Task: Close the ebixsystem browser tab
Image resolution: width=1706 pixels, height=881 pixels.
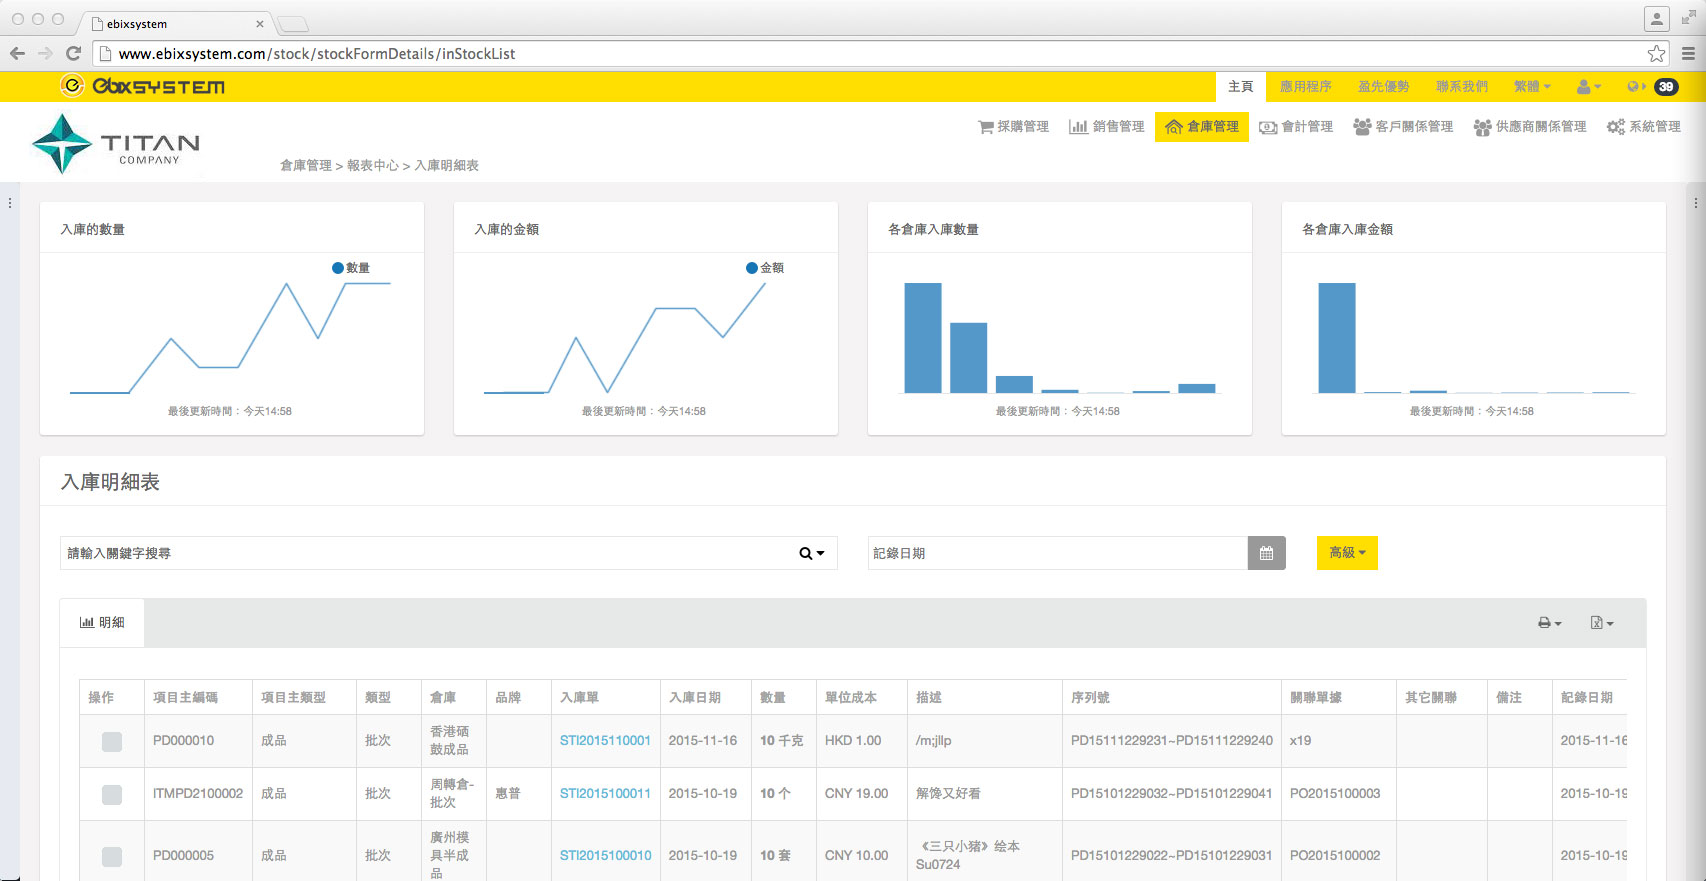Action: (260, 24)
